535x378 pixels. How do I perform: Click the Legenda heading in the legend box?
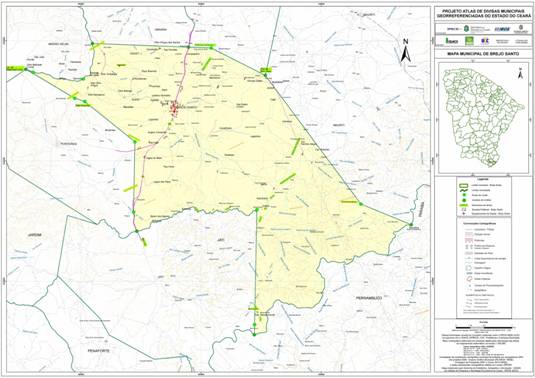point(483,179)
